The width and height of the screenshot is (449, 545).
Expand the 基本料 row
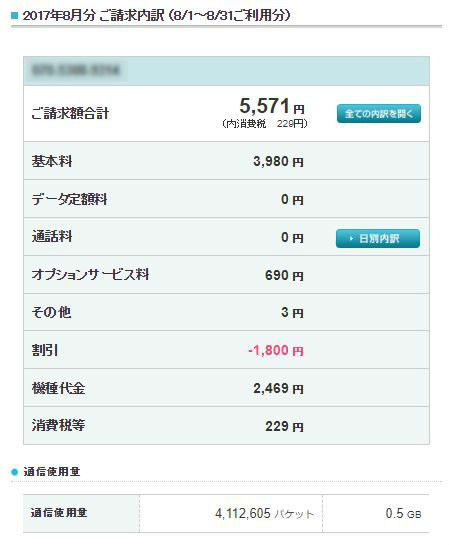pos(226,161)
